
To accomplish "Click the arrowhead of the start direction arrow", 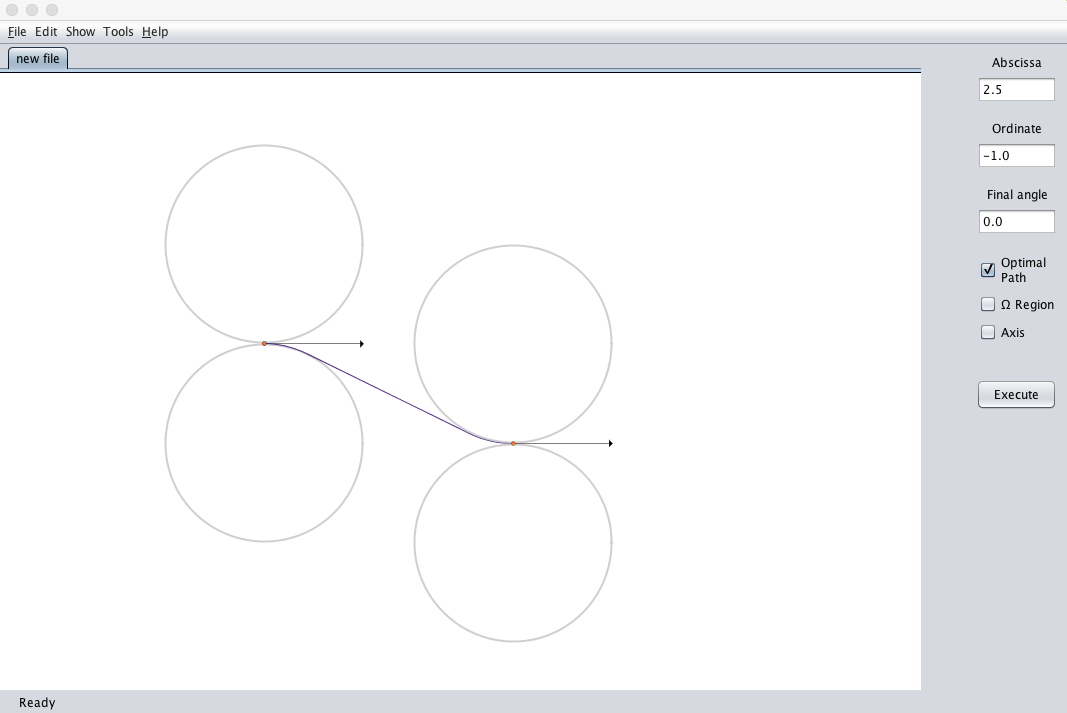I will (361, 344).
